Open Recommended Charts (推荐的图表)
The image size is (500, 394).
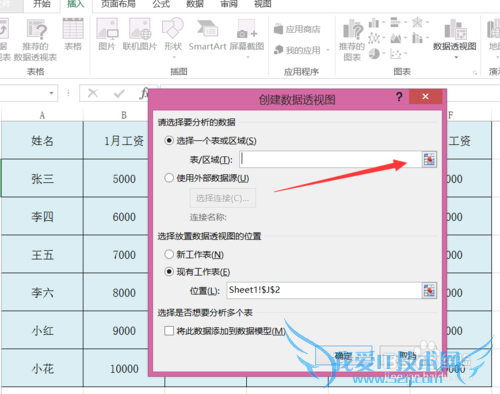(x=352, y=40)
